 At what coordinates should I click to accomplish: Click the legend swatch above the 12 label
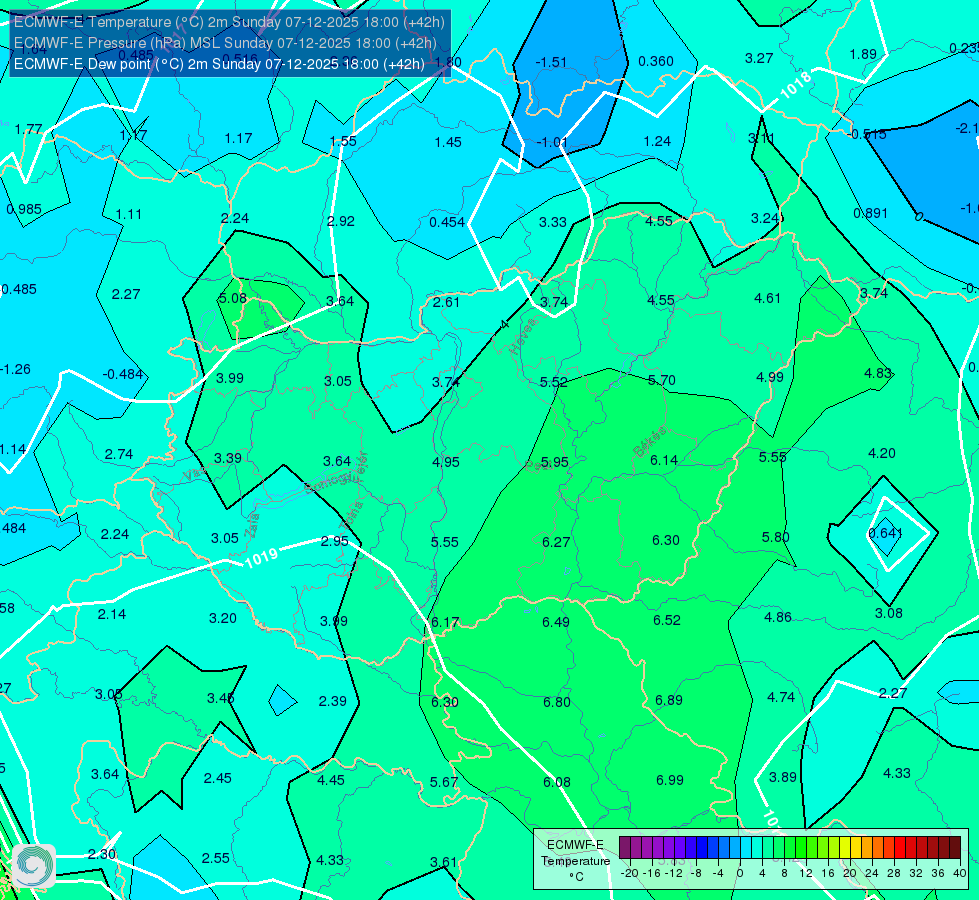802,848
